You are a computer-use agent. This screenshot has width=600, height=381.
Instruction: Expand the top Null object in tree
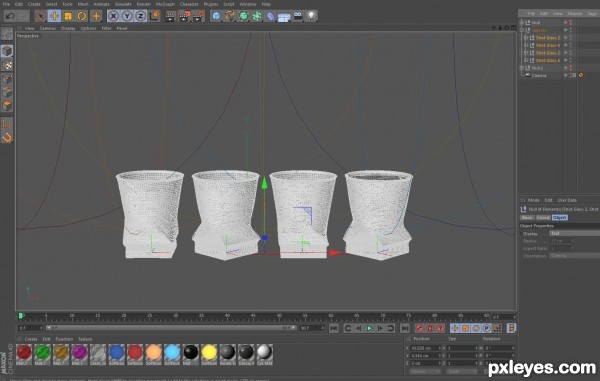pos(522,23)
